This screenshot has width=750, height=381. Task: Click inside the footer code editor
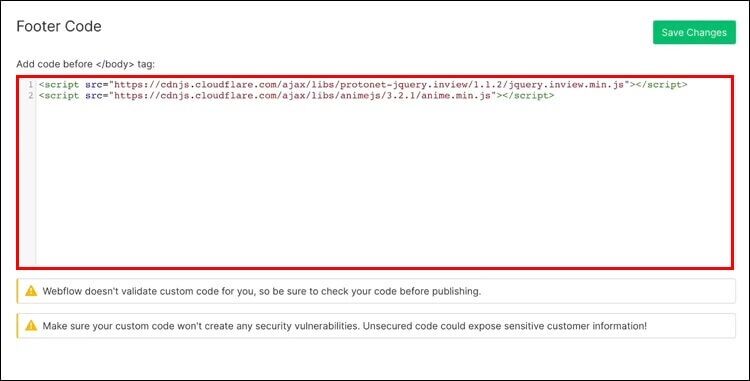(x=375, y=172)
